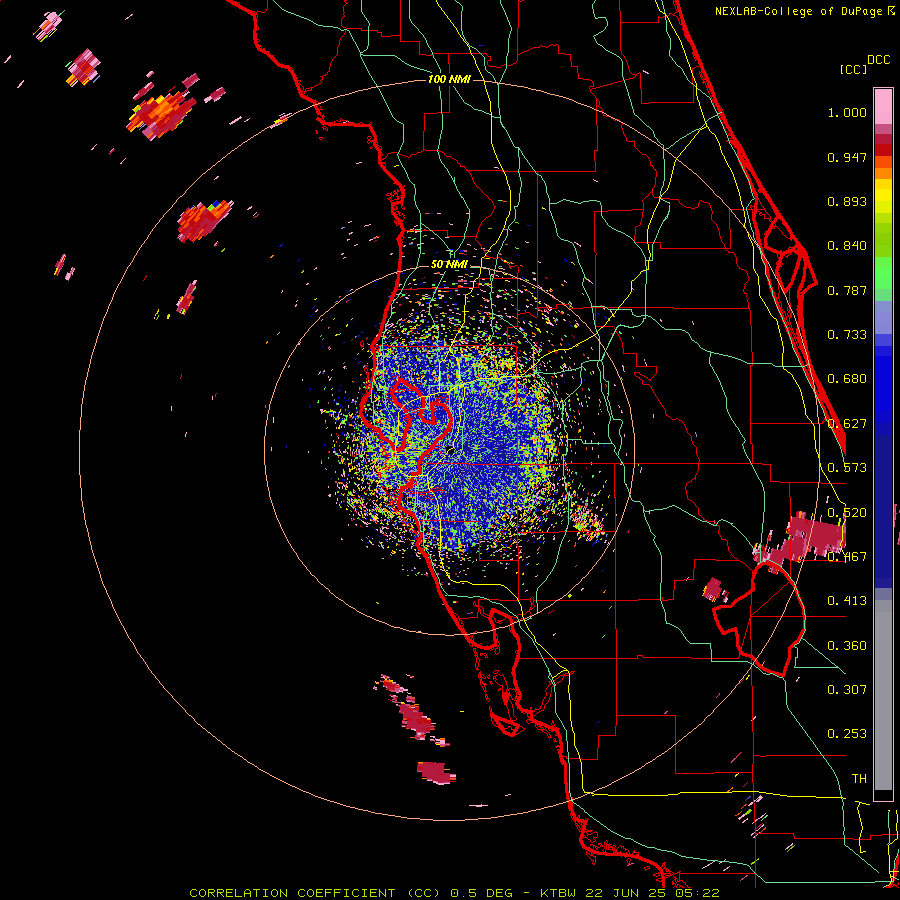Select the 0.467 color scale value
Viewport: 900px width, 900px height.
(847, 557)
